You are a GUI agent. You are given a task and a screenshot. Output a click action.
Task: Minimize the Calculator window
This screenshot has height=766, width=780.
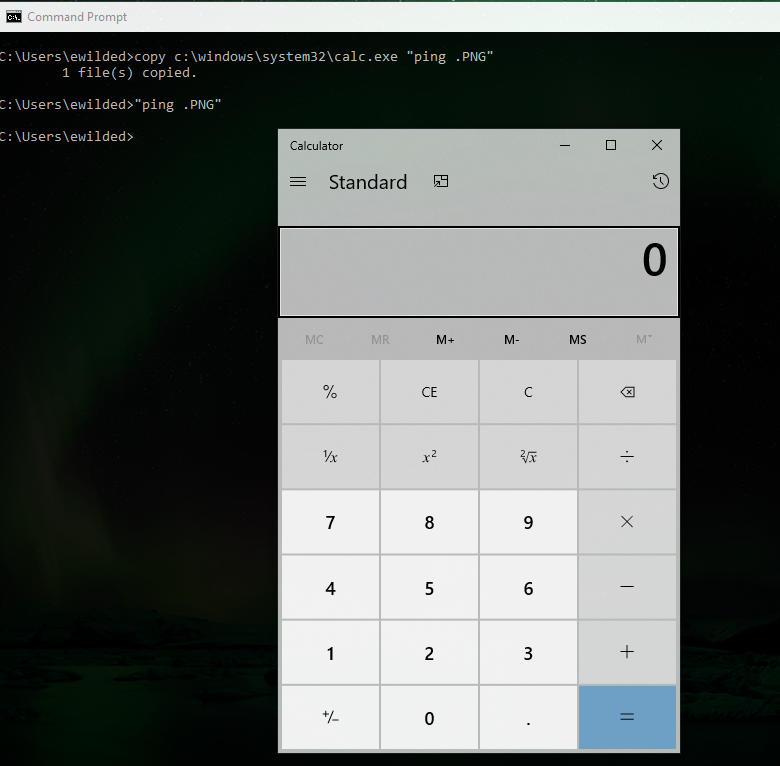tap(565, 145)
